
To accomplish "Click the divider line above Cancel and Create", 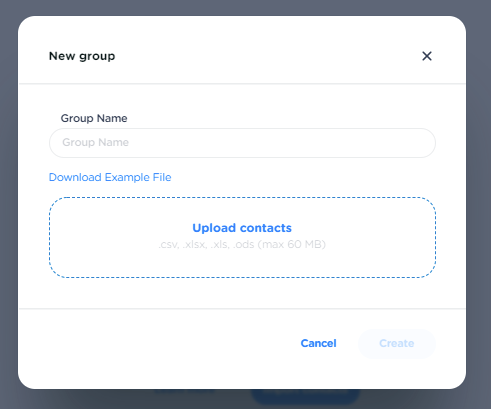I will pos(242,309).
